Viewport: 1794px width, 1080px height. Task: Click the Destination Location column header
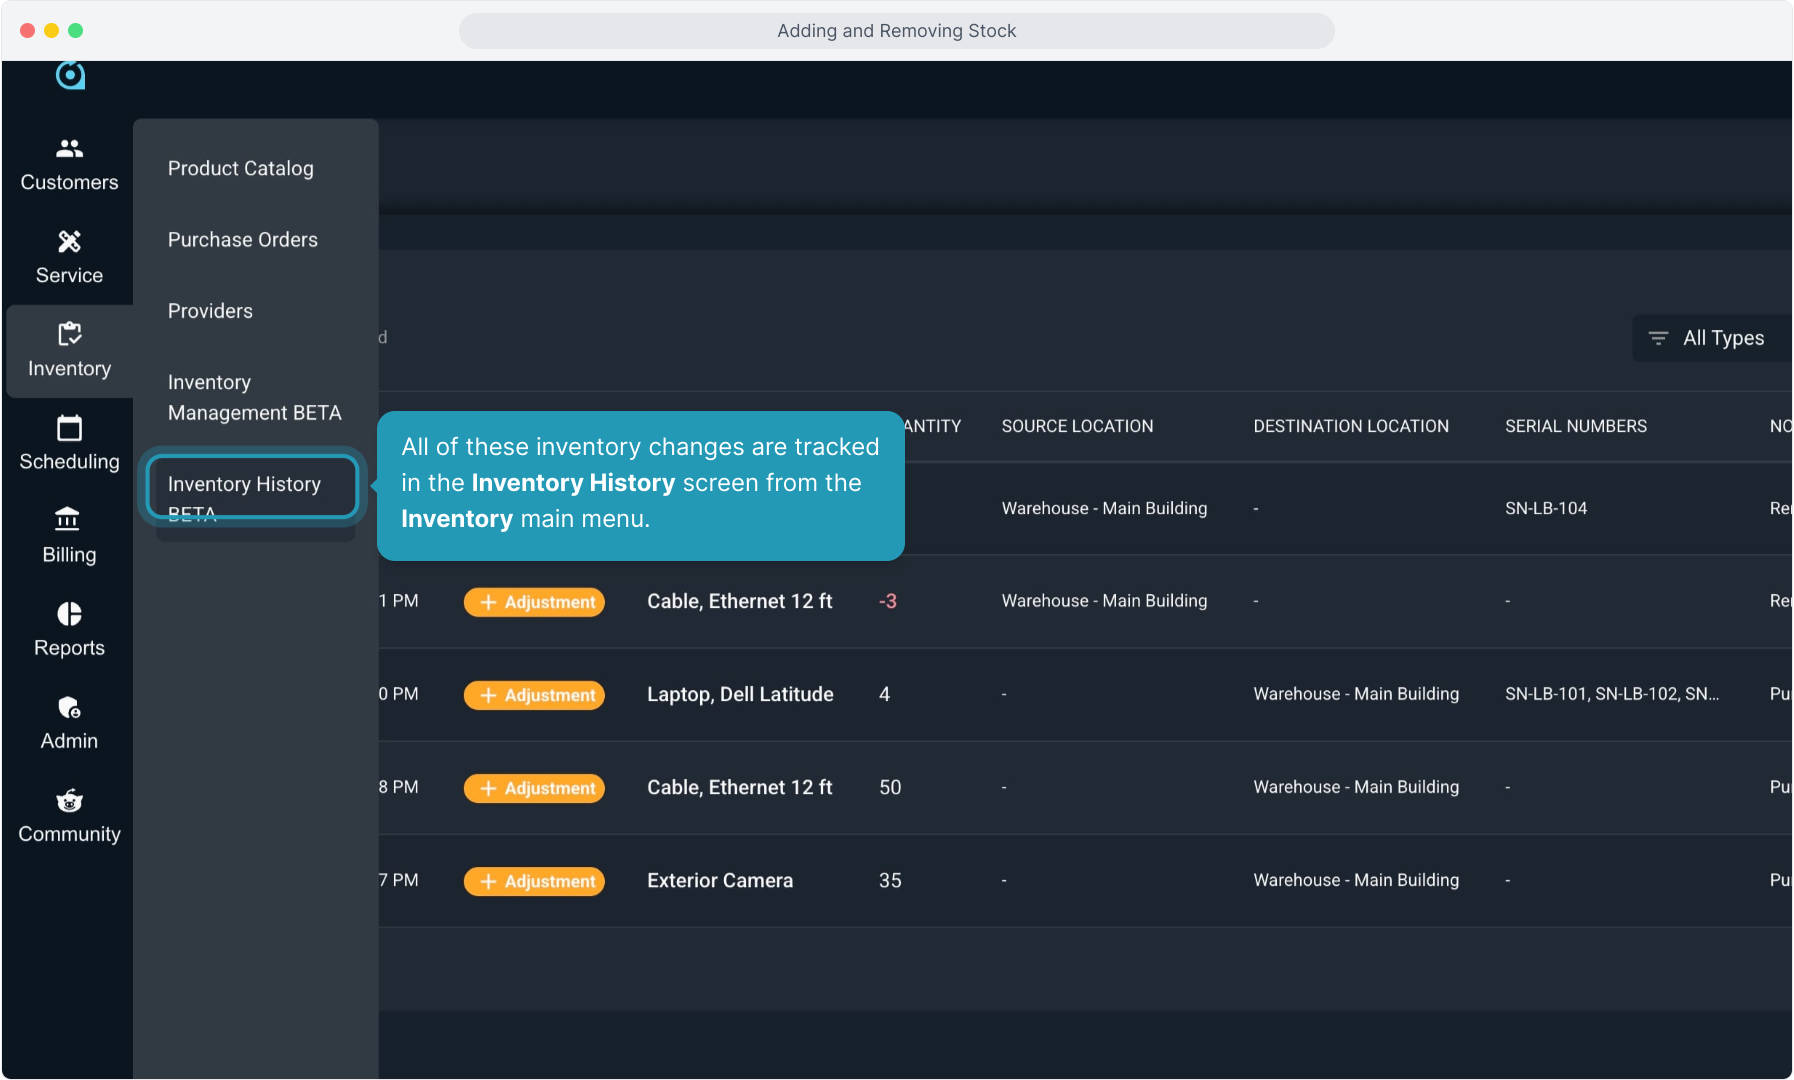click(x=1350, y=426)
